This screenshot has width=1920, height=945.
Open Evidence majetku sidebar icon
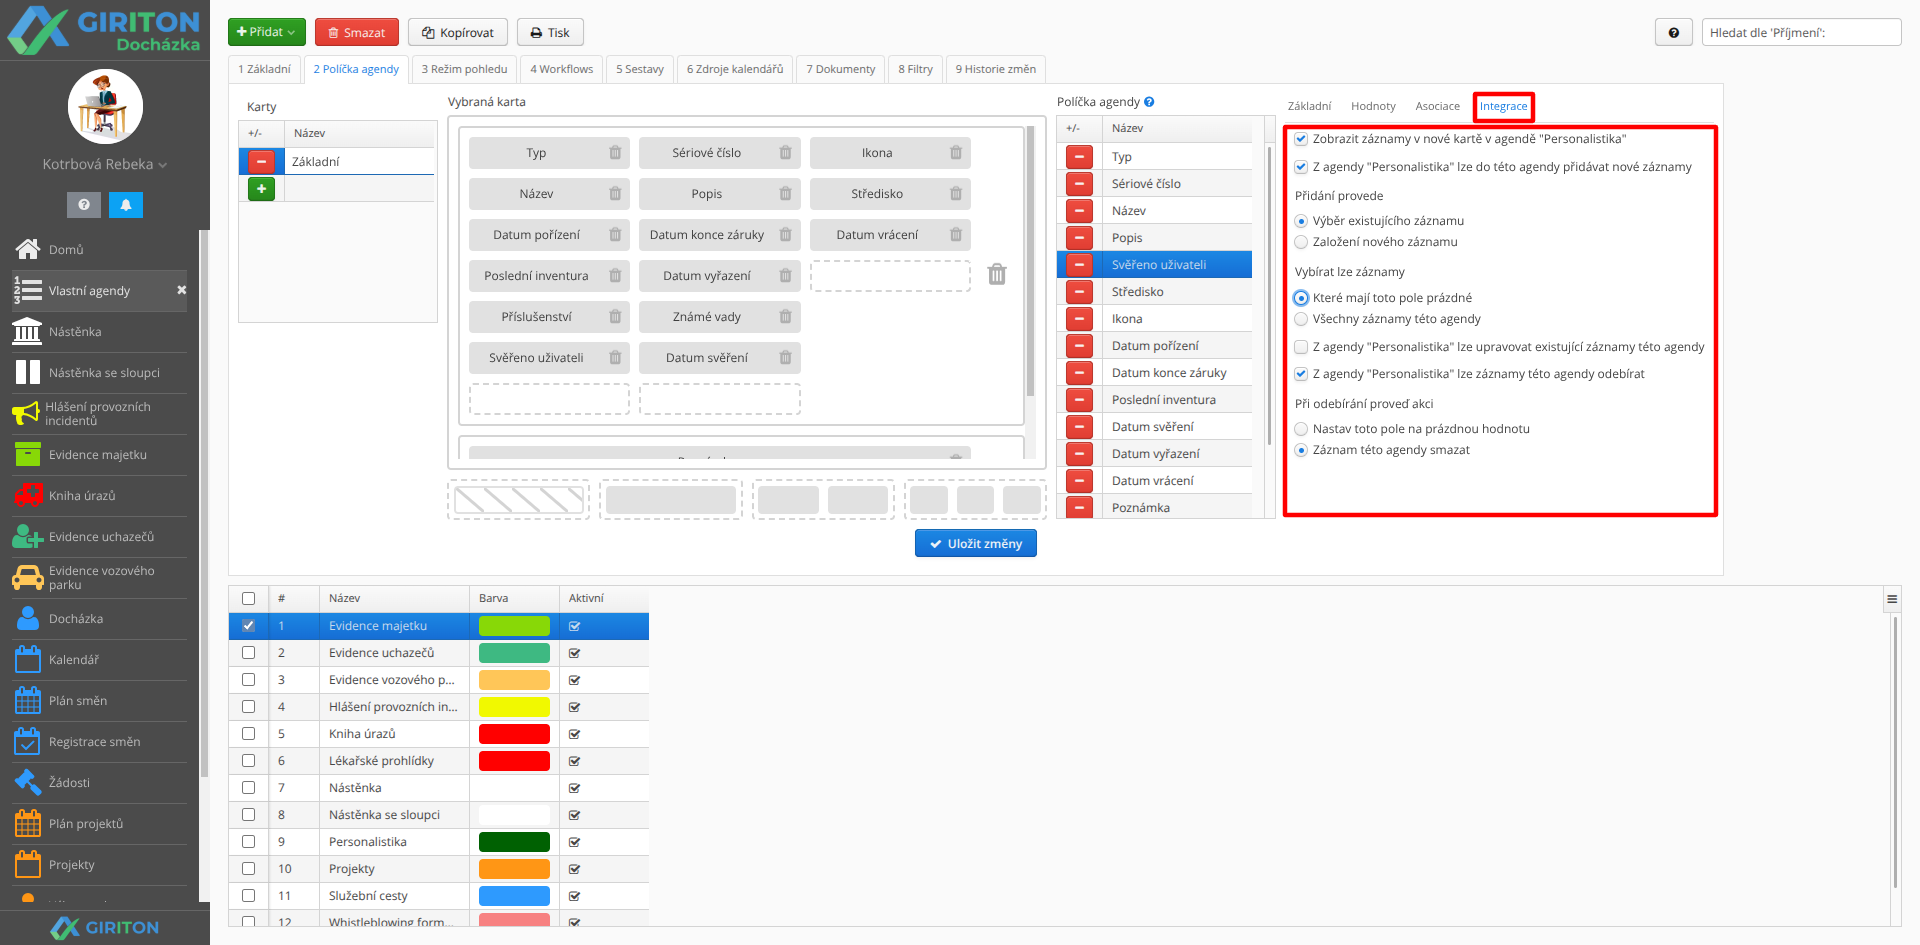click(x=27, y=454)
